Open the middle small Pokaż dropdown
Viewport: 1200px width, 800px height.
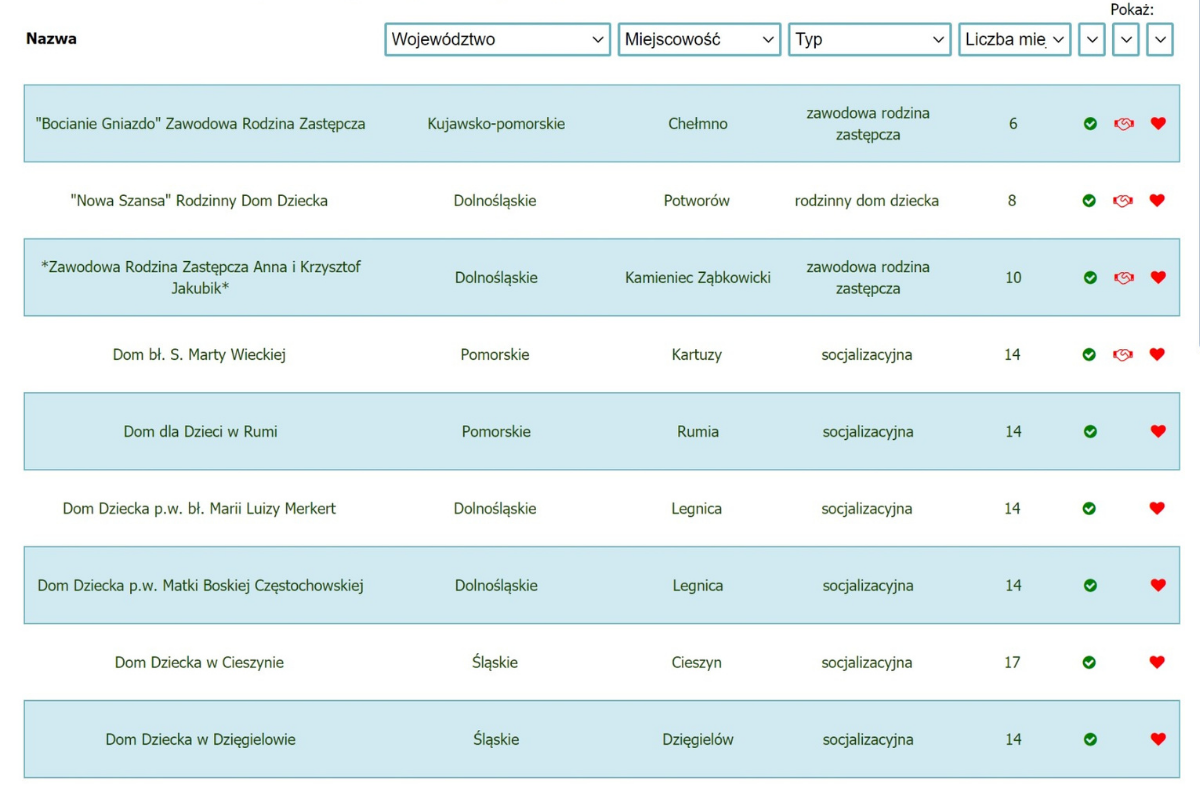pyautogui.click(x=1126, y=39)
